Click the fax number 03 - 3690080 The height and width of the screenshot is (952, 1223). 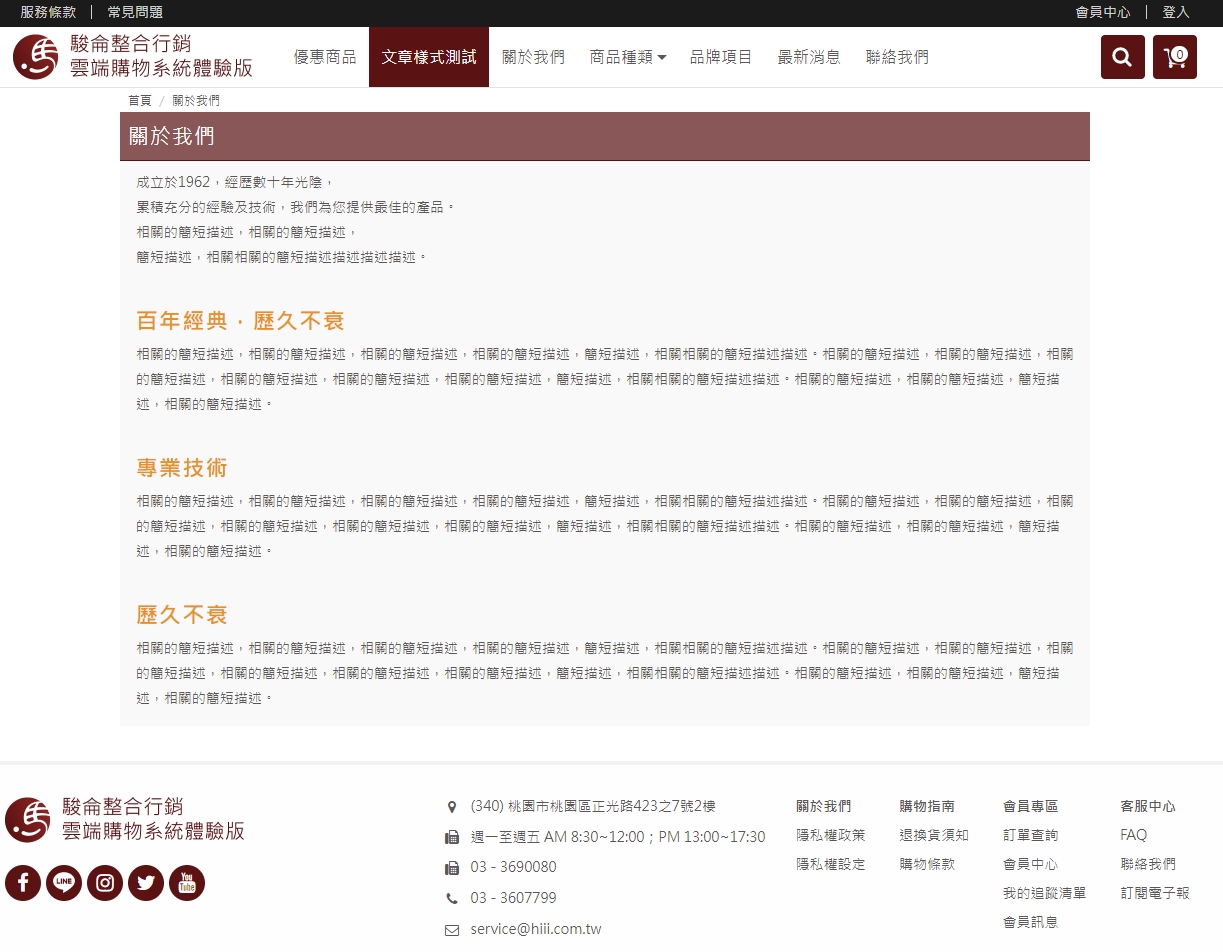click(x=513, y=868)
